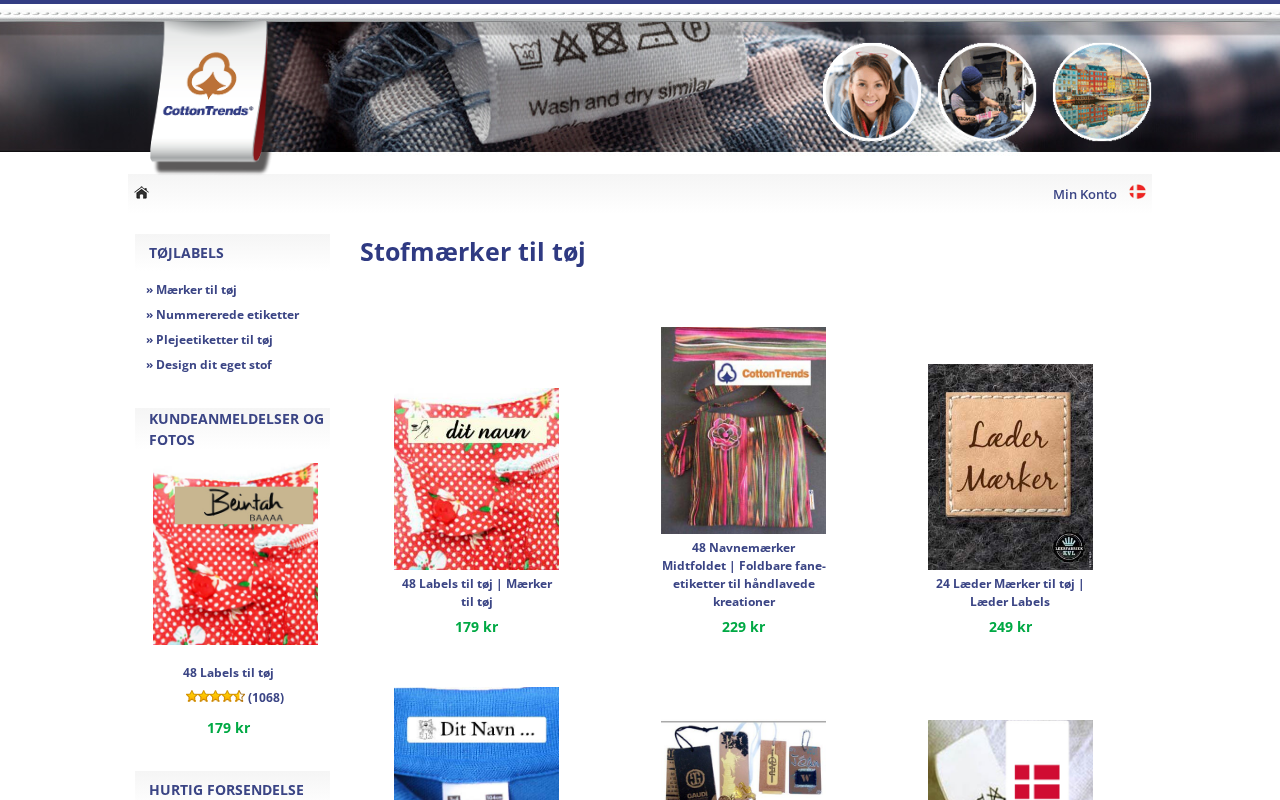The image size is (1280, 800).
Task: Click the sewing worker circular photo
Action: (987, 92)
